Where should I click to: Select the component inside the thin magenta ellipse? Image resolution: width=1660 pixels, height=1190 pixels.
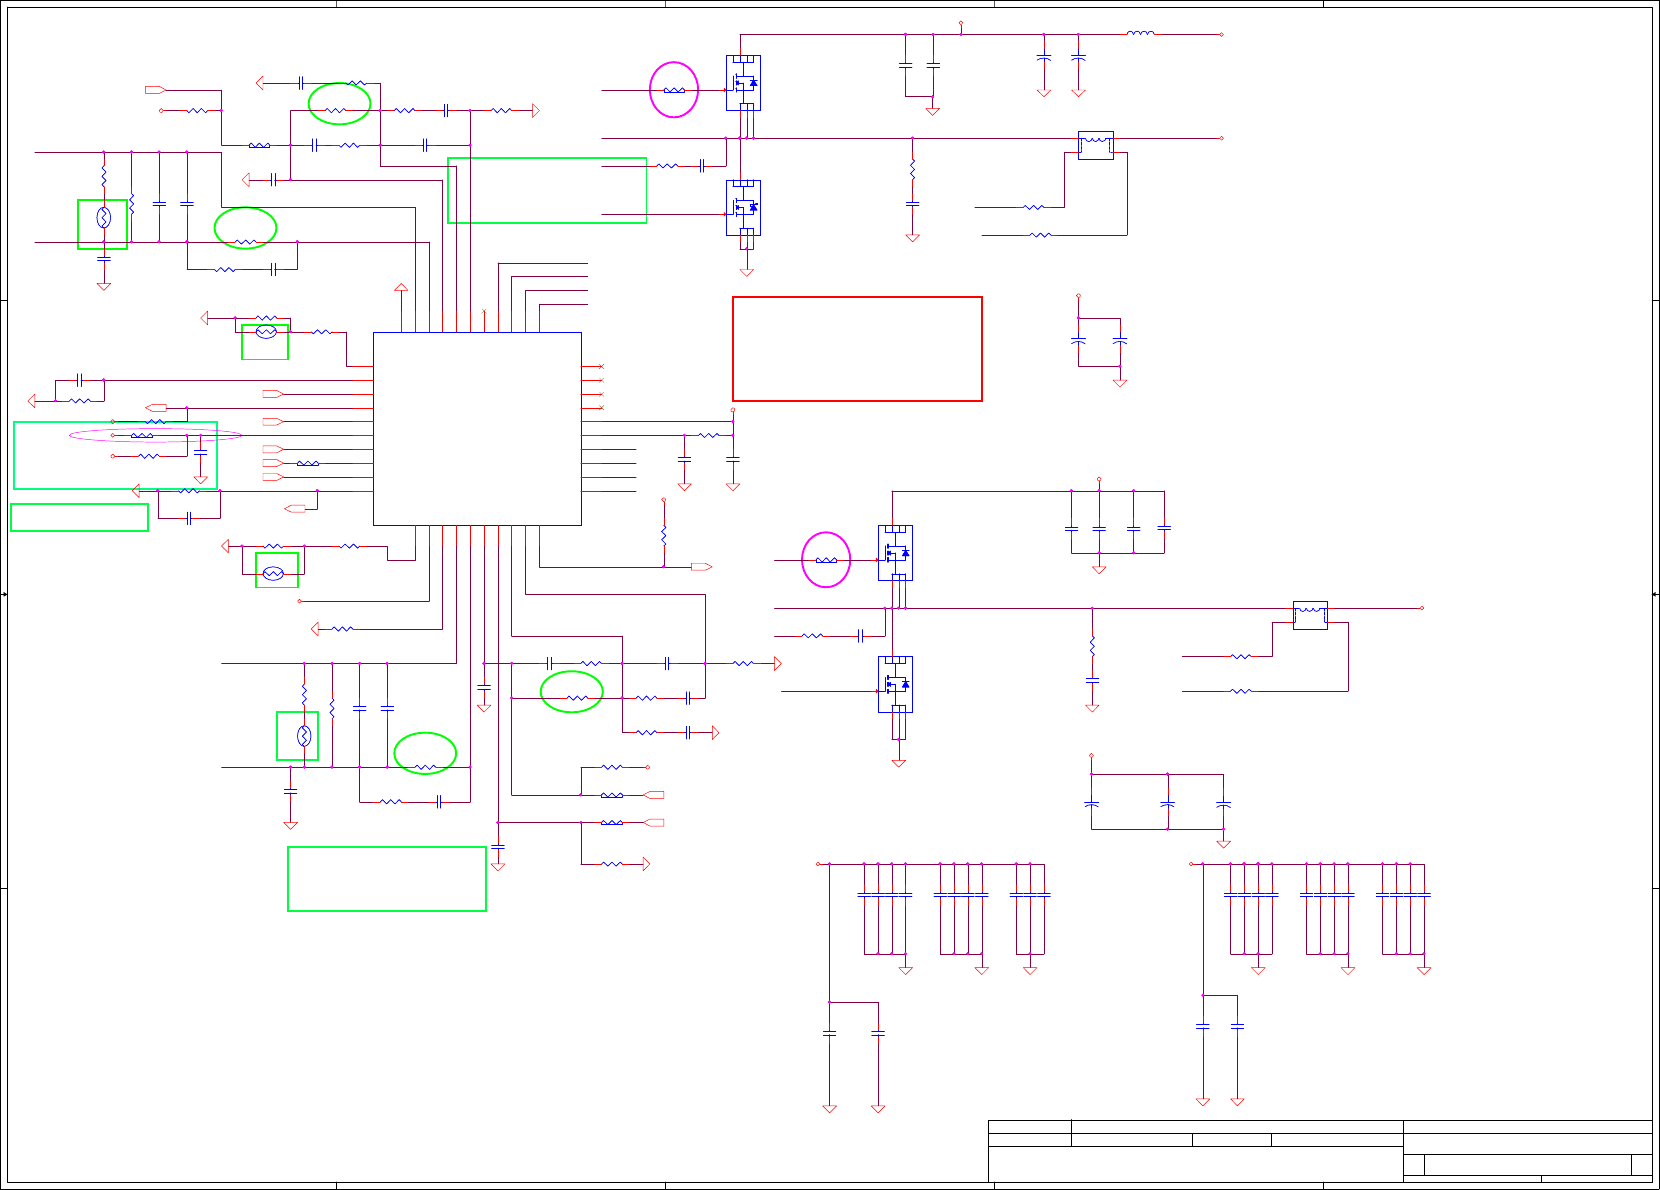tap(143, 435)
